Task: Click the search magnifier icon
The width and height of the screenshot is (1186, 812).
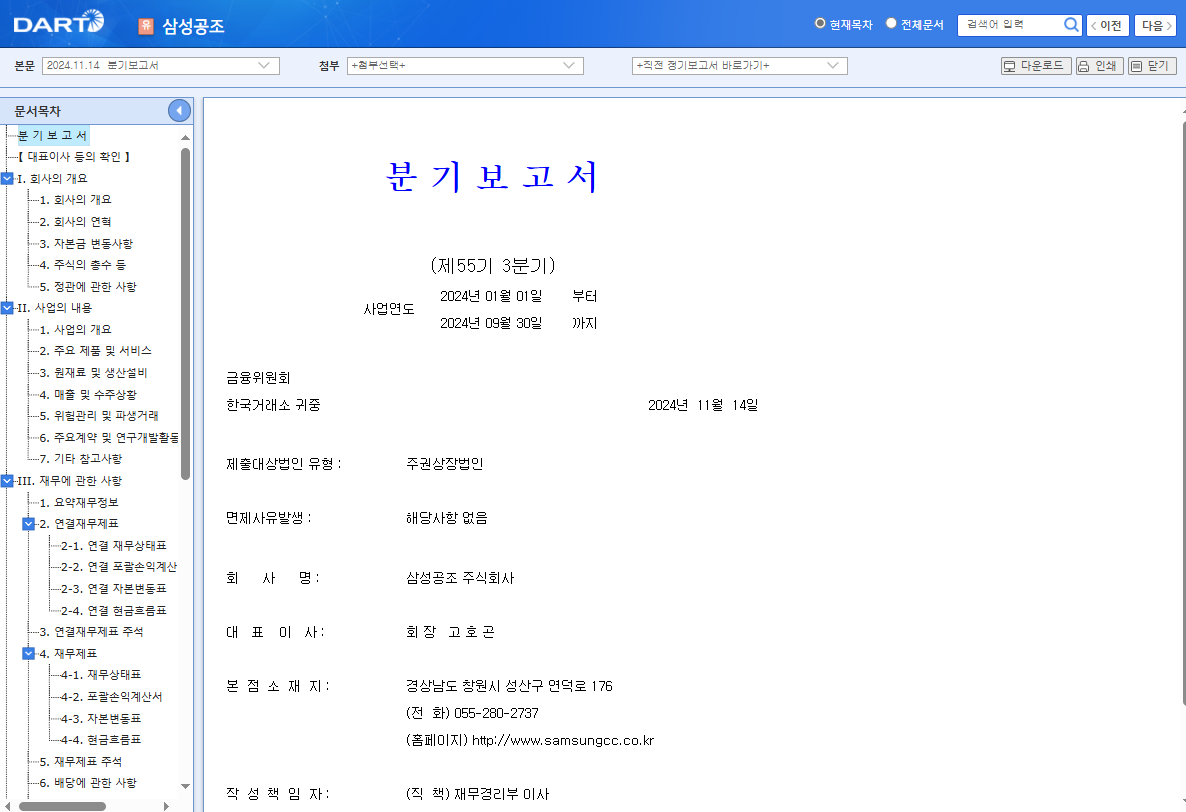Action: click(1069, 25)
